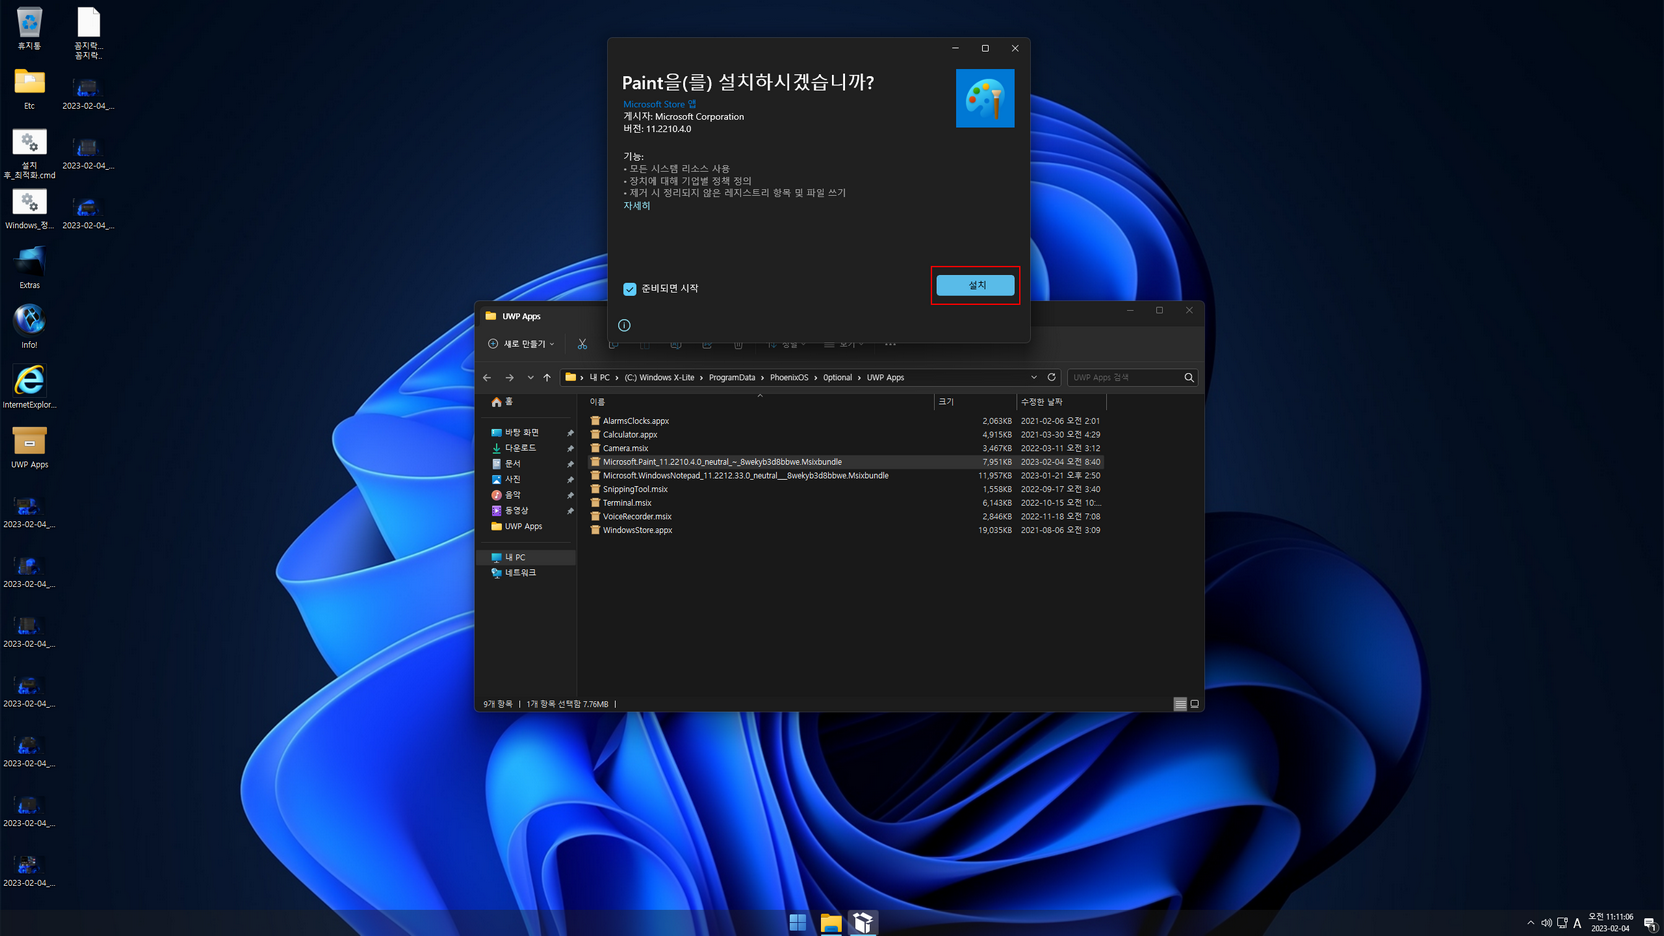Click File Explorer in the taskbar
Image resolution: width=1664 pixels, height=936 pixels.
[830, 922]
